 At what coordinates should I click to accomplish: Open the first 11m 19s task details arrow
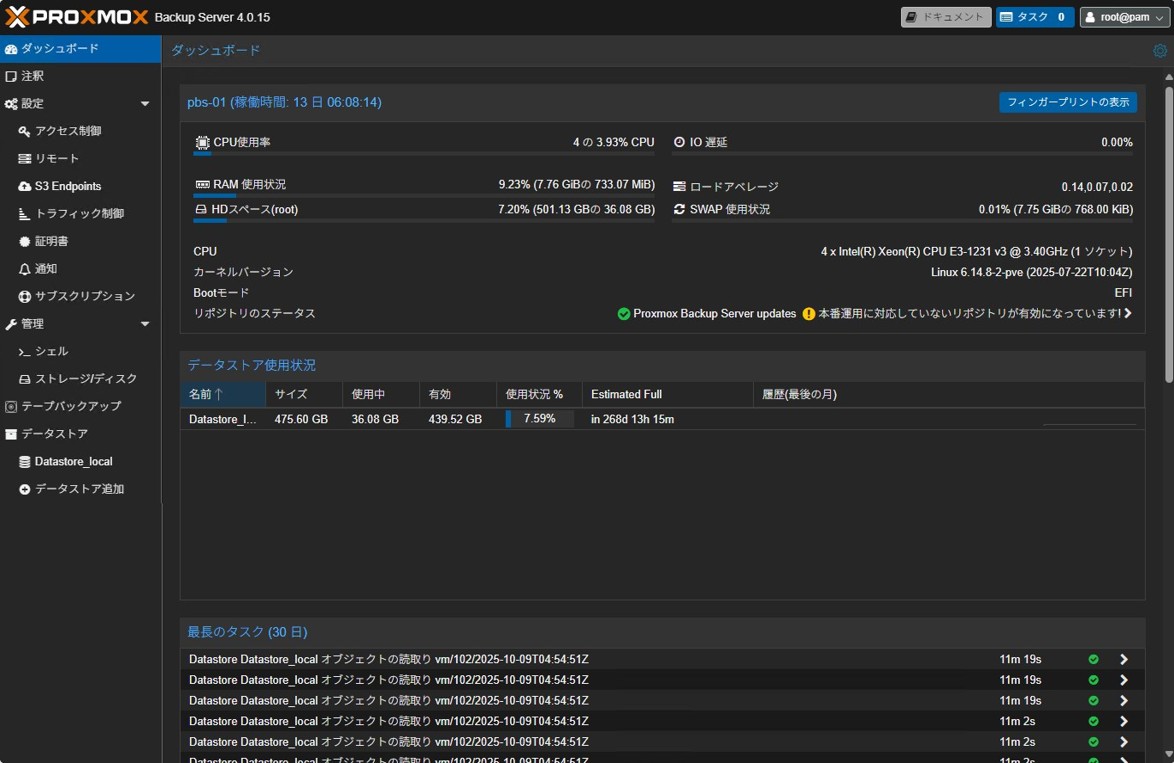point(1124,659)
